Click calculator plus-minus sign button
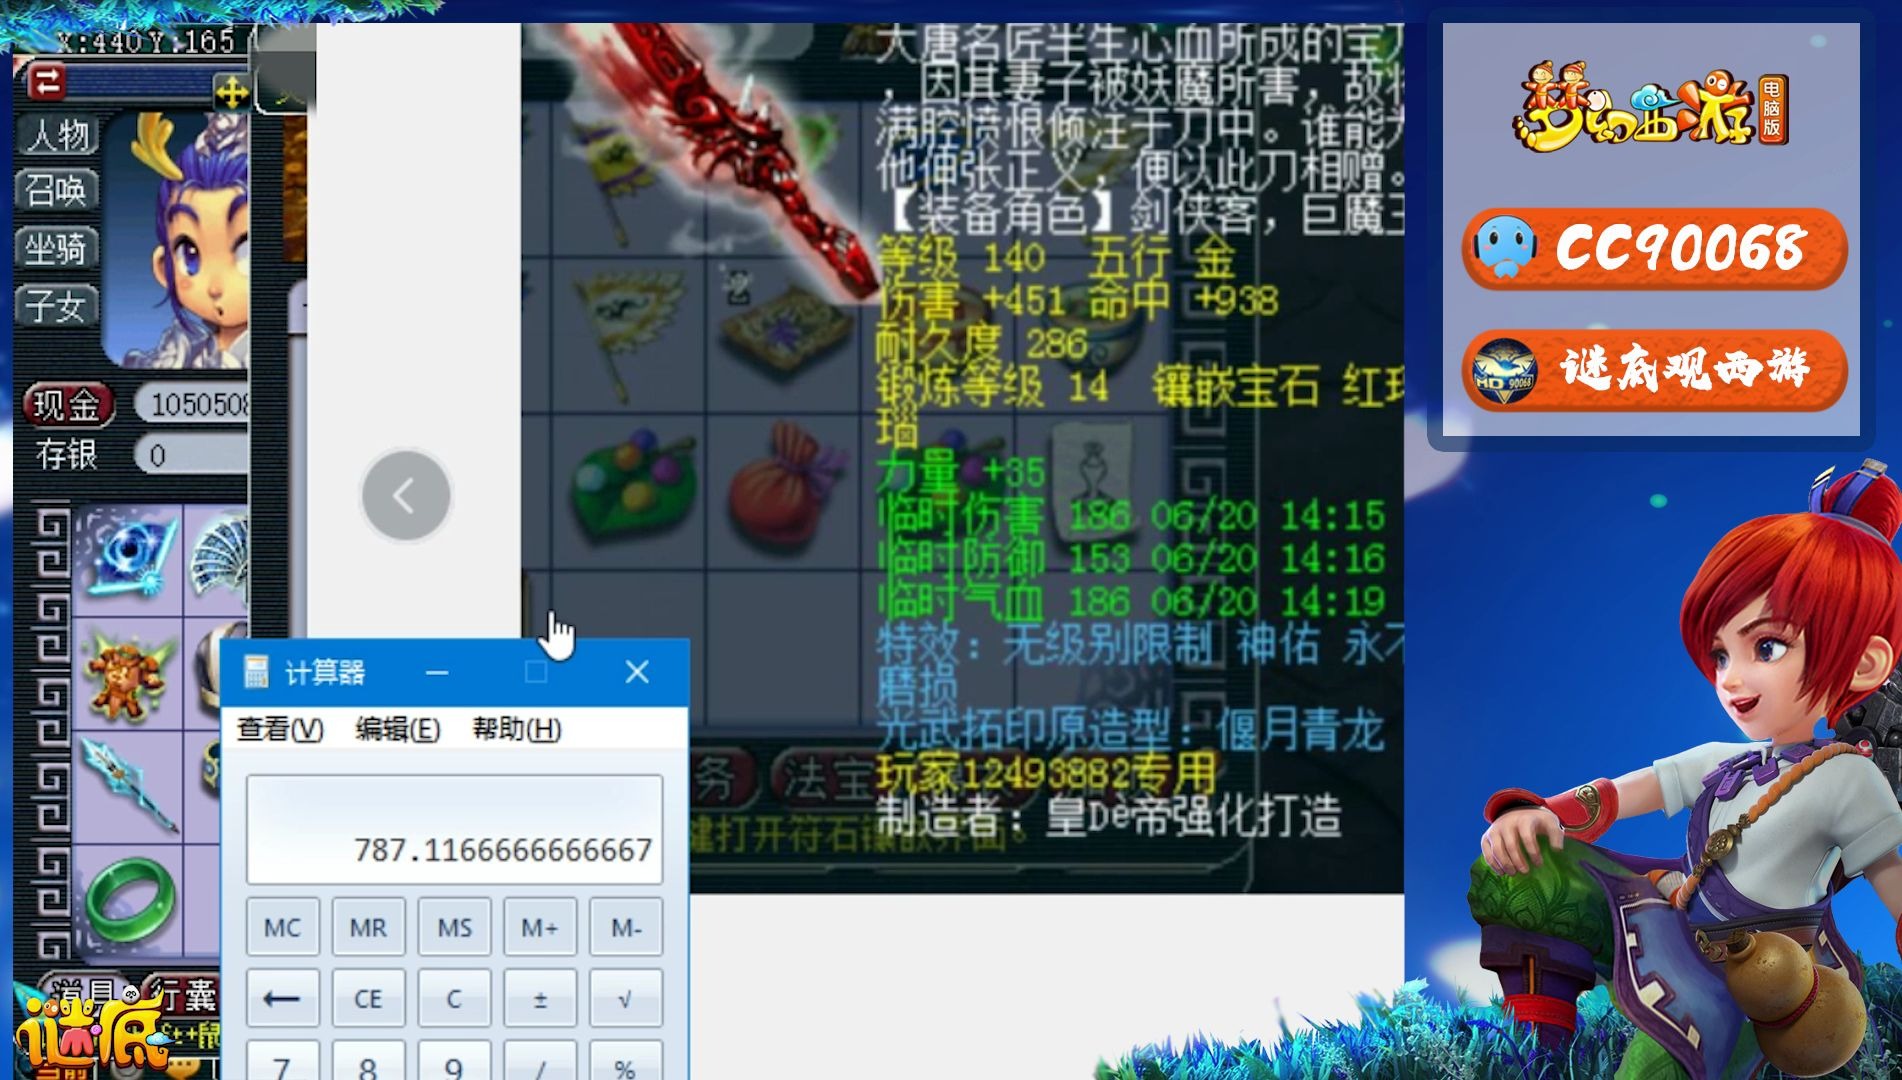 540,998
